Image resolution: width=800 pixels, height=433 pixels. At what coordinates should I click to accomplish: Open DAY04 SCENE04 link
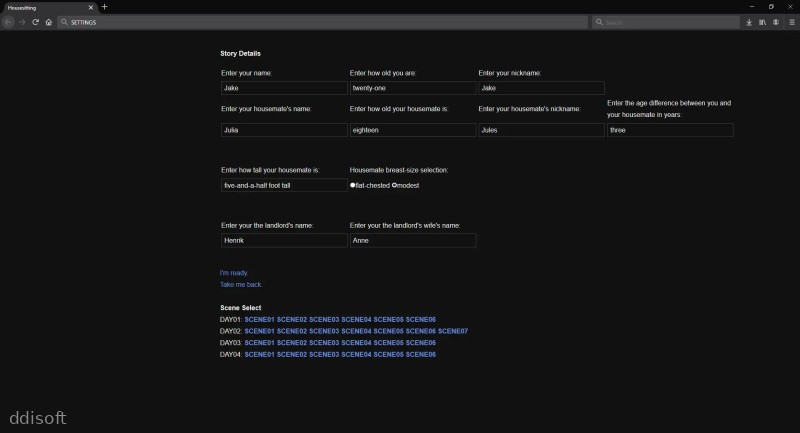click(356, 354)
